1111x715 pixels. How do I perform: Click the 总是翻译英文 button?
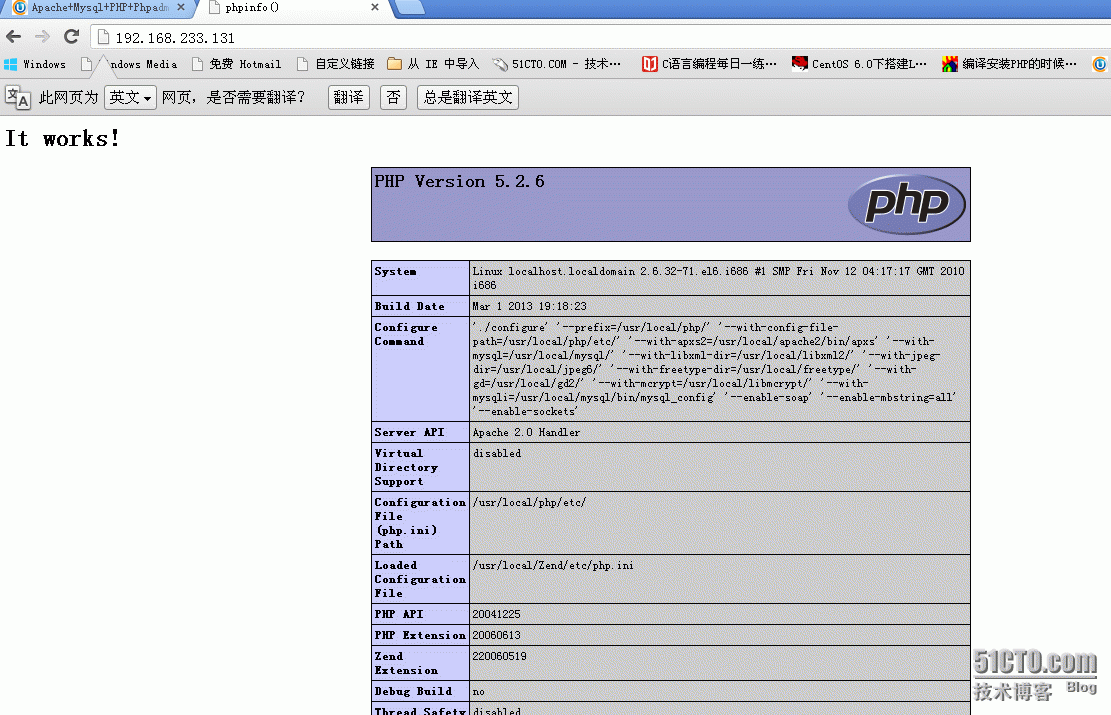tap(468, 98)
